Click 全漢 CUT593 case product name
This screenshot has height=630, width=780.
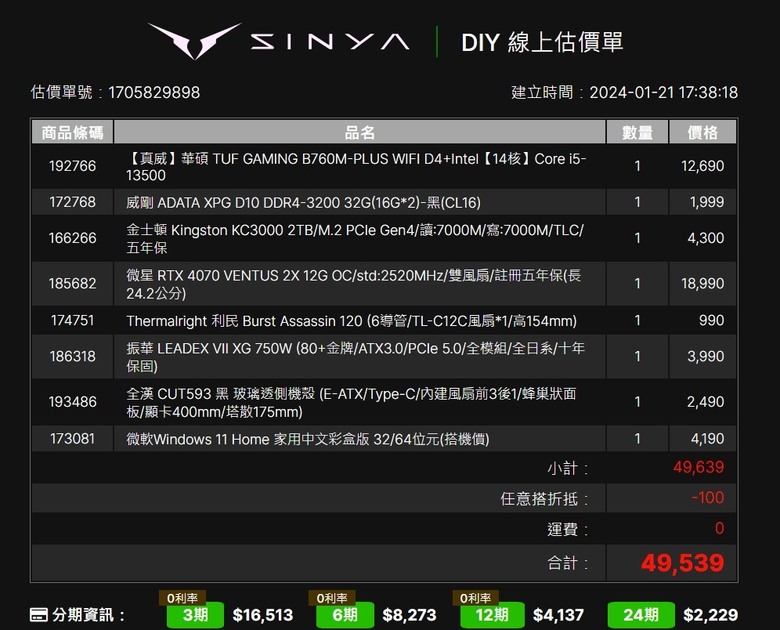point(351,403)
